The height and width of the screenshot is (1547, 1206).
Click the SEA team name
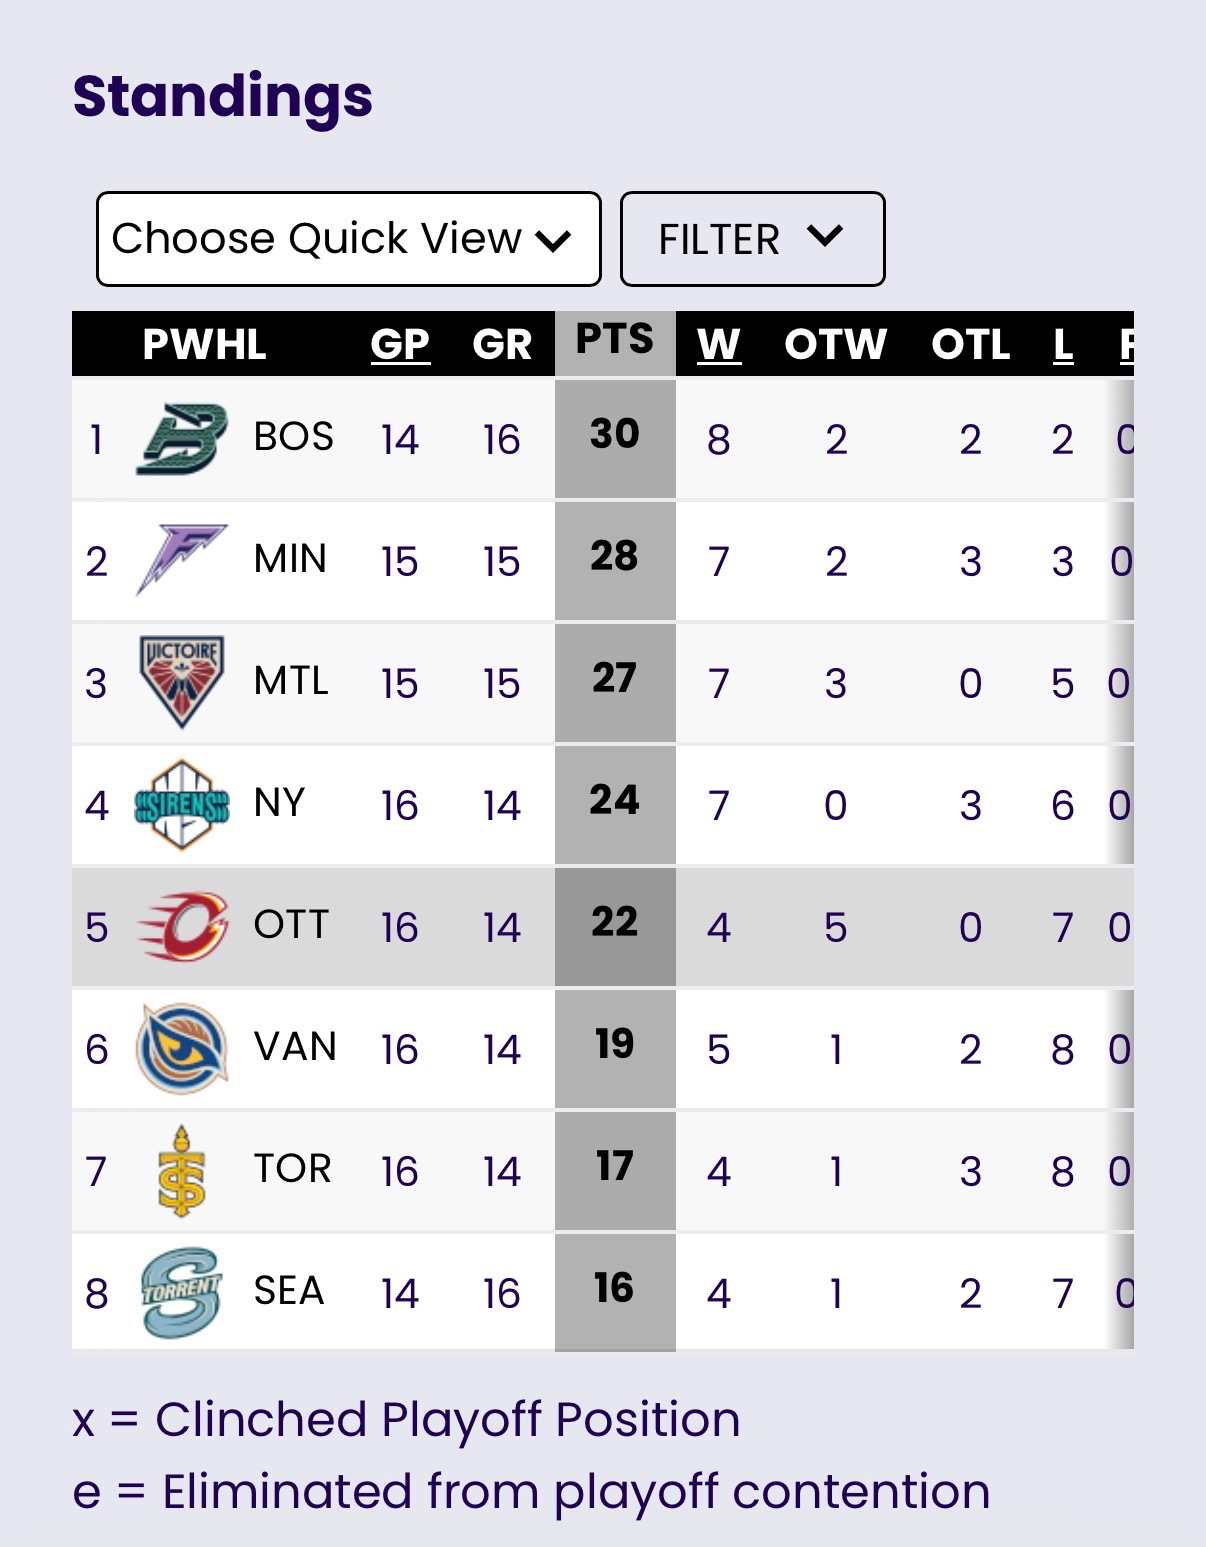coord(289,1291)
